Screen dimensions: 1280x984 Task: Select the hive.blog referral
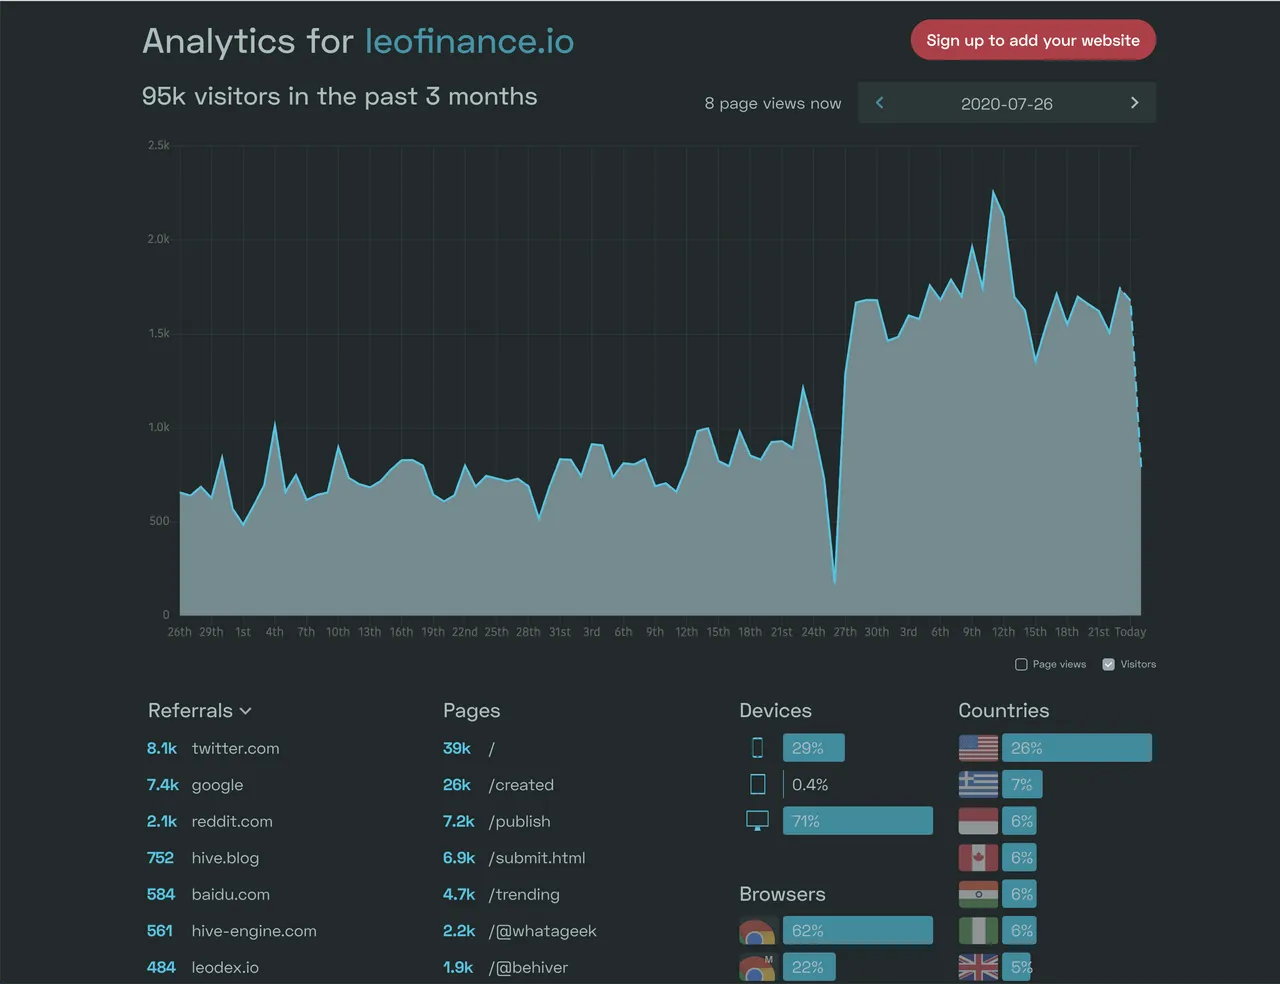click(x=225, y=858)
